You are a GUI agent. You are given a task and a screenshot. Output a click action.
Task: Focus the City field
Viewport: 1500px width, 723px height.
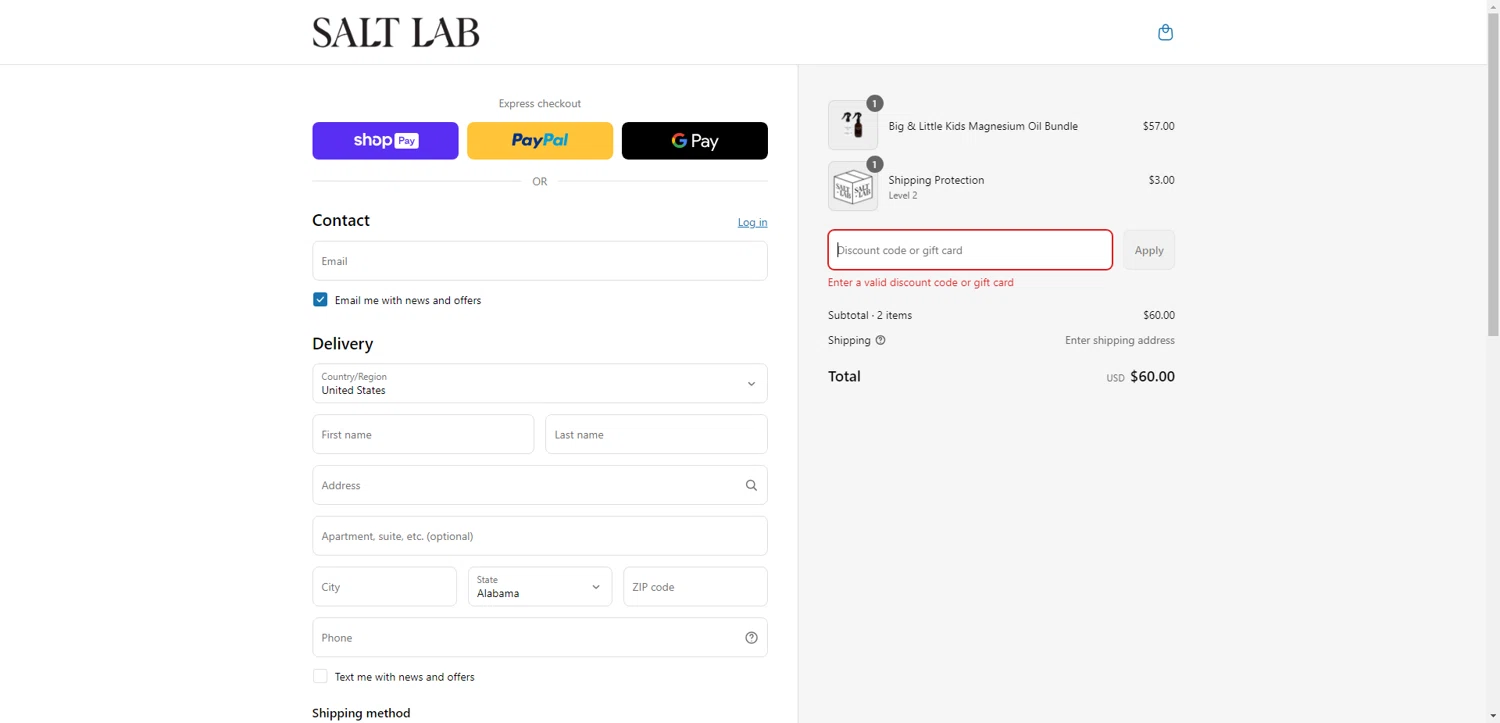[x=385, y=587]
